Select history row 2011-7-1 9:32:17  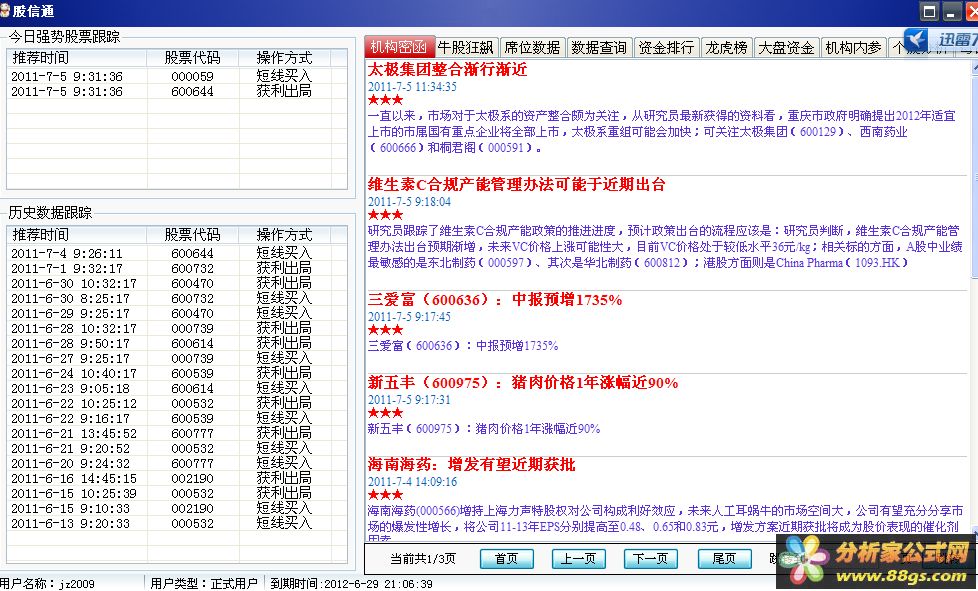[x=177, y=269]
